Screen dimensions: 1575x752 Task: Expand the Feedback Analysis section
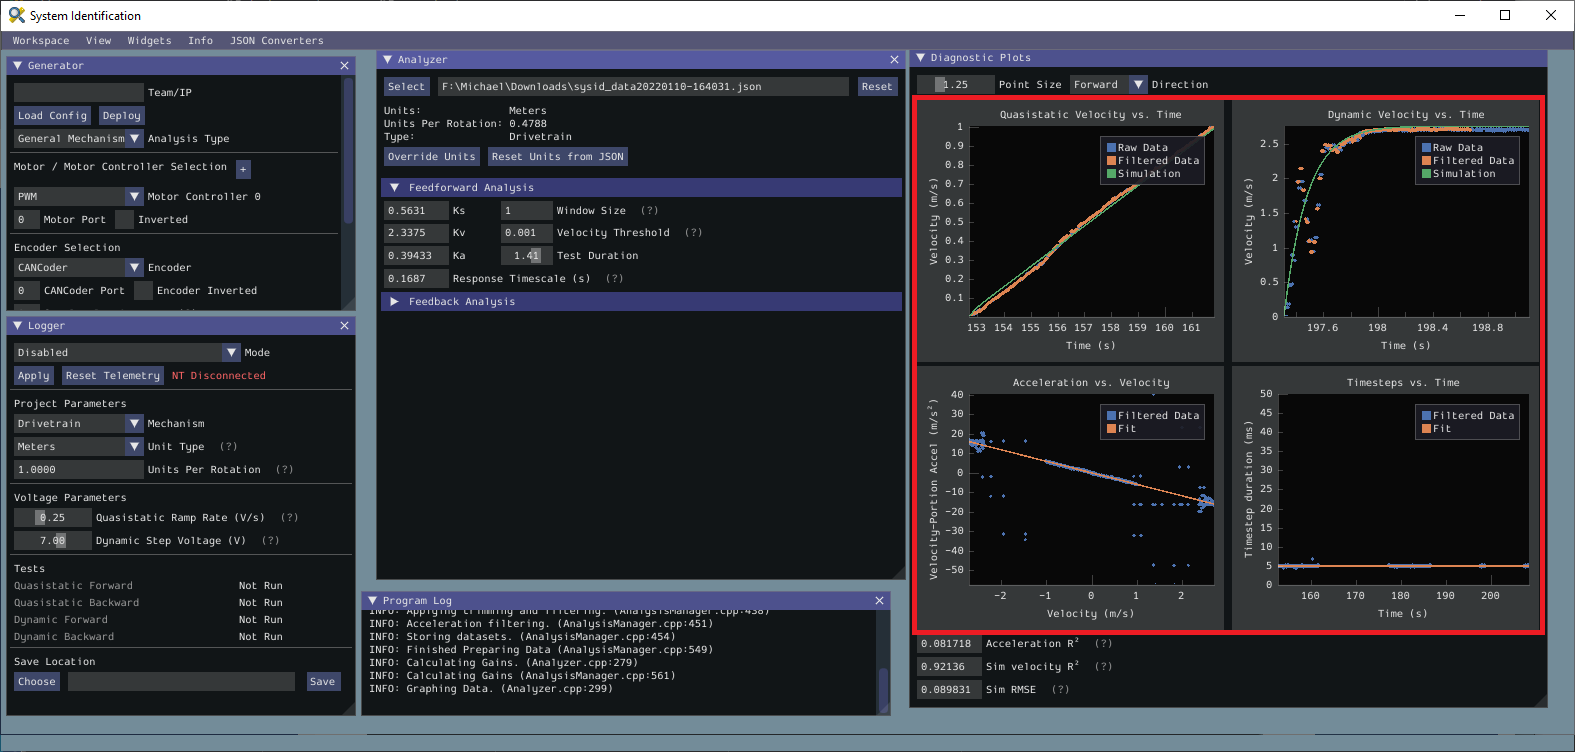click(x=395, y=302)
